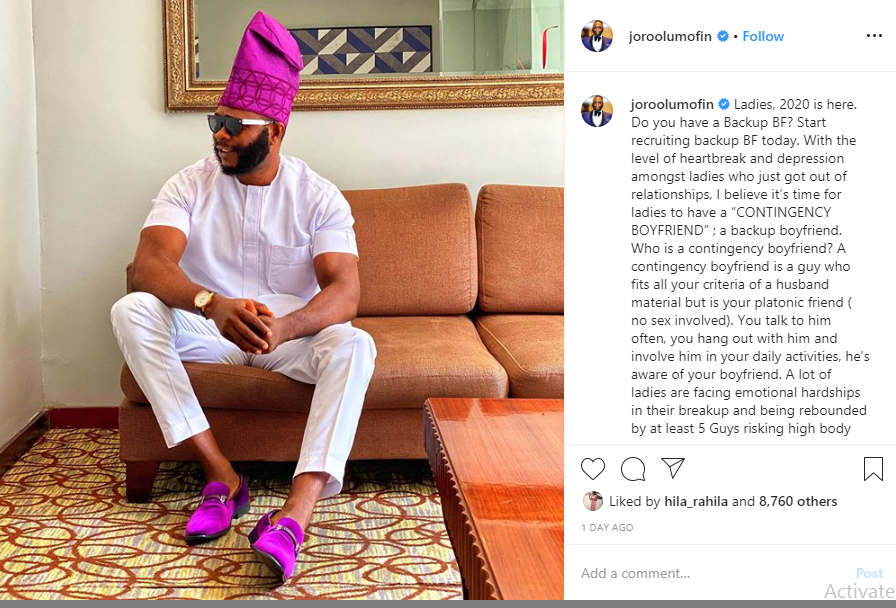This screenshot has height=608, width=896.
Task: Open joroolumofin username in caption
Action: [672, 104]
